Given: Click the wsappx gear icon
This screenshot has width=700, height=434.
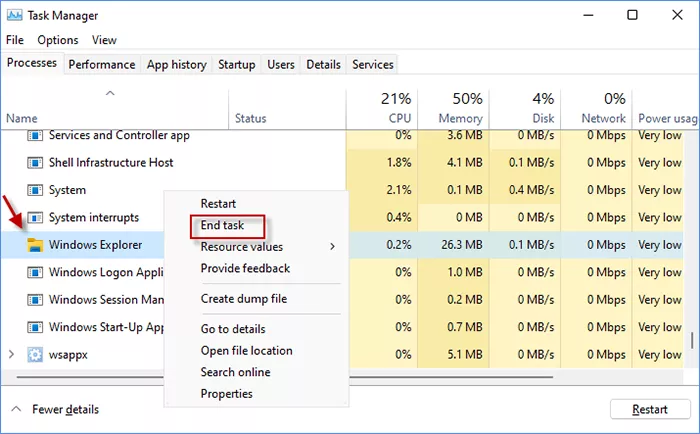Looking at the screenshot, I should pyautogui.click(x=35, y=354).
